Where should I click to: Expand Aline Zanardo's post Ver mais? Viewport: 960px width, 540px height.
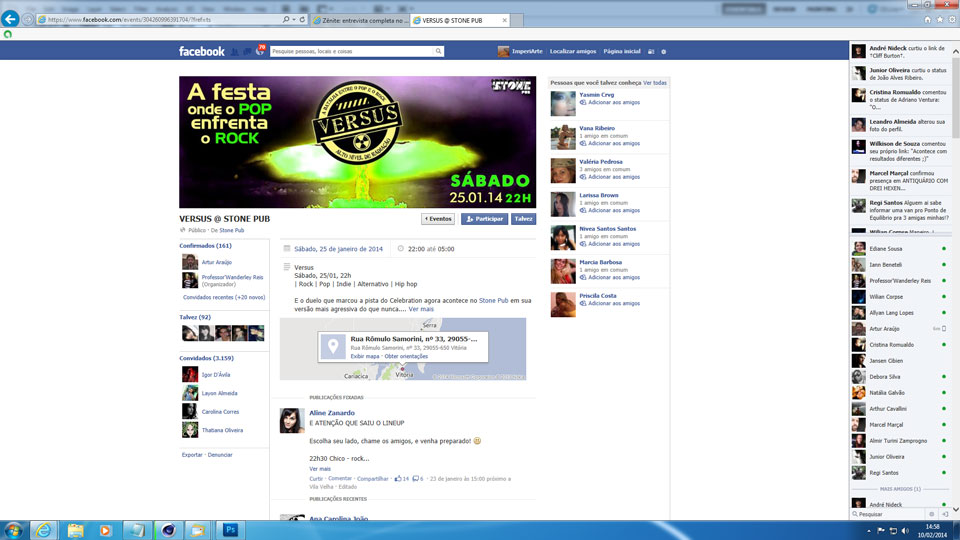(x=320, y=469)
